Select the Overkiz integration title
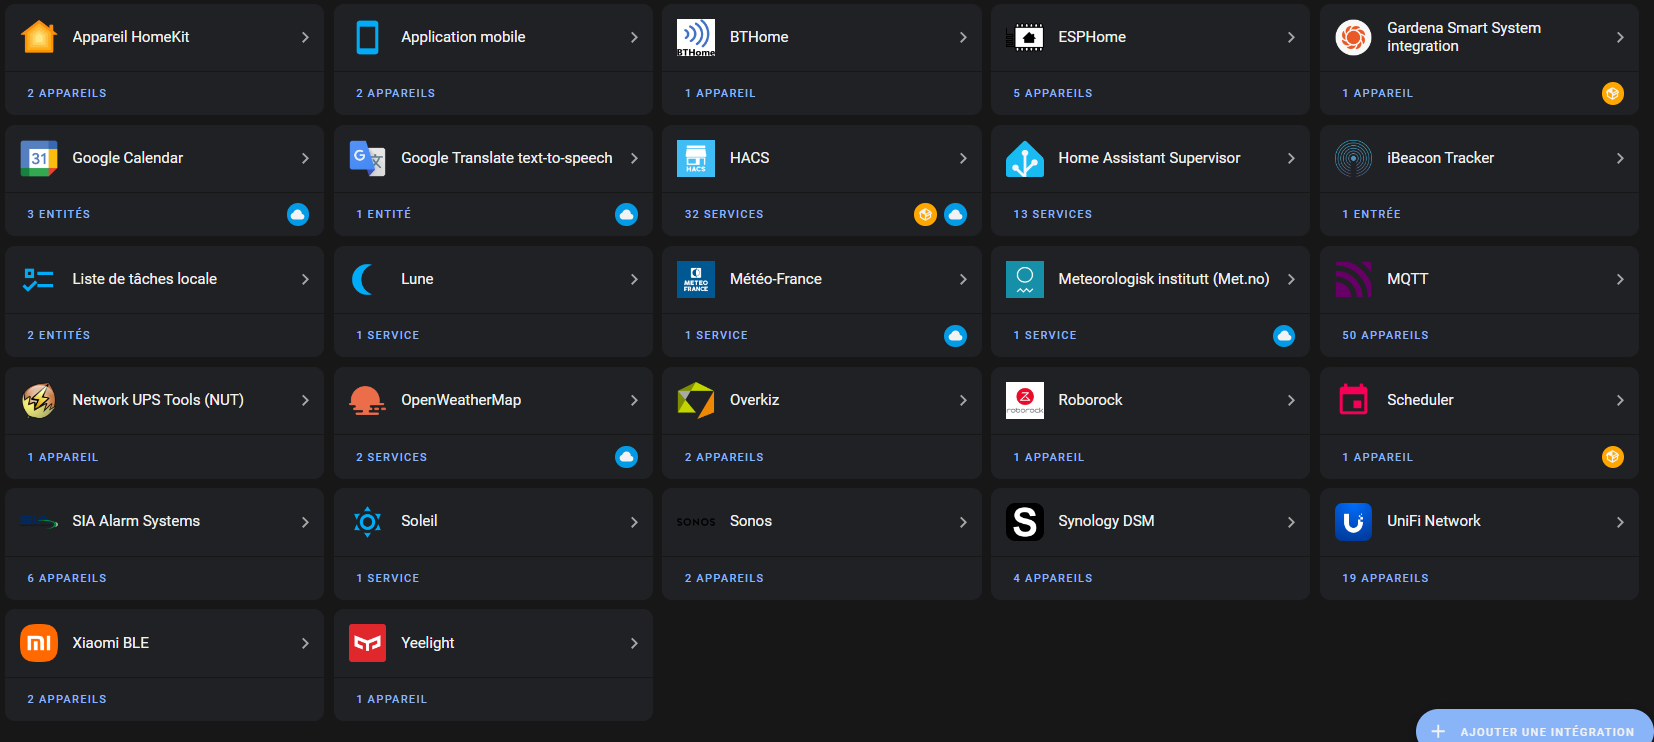The image size is (1654, 742). 754,400
